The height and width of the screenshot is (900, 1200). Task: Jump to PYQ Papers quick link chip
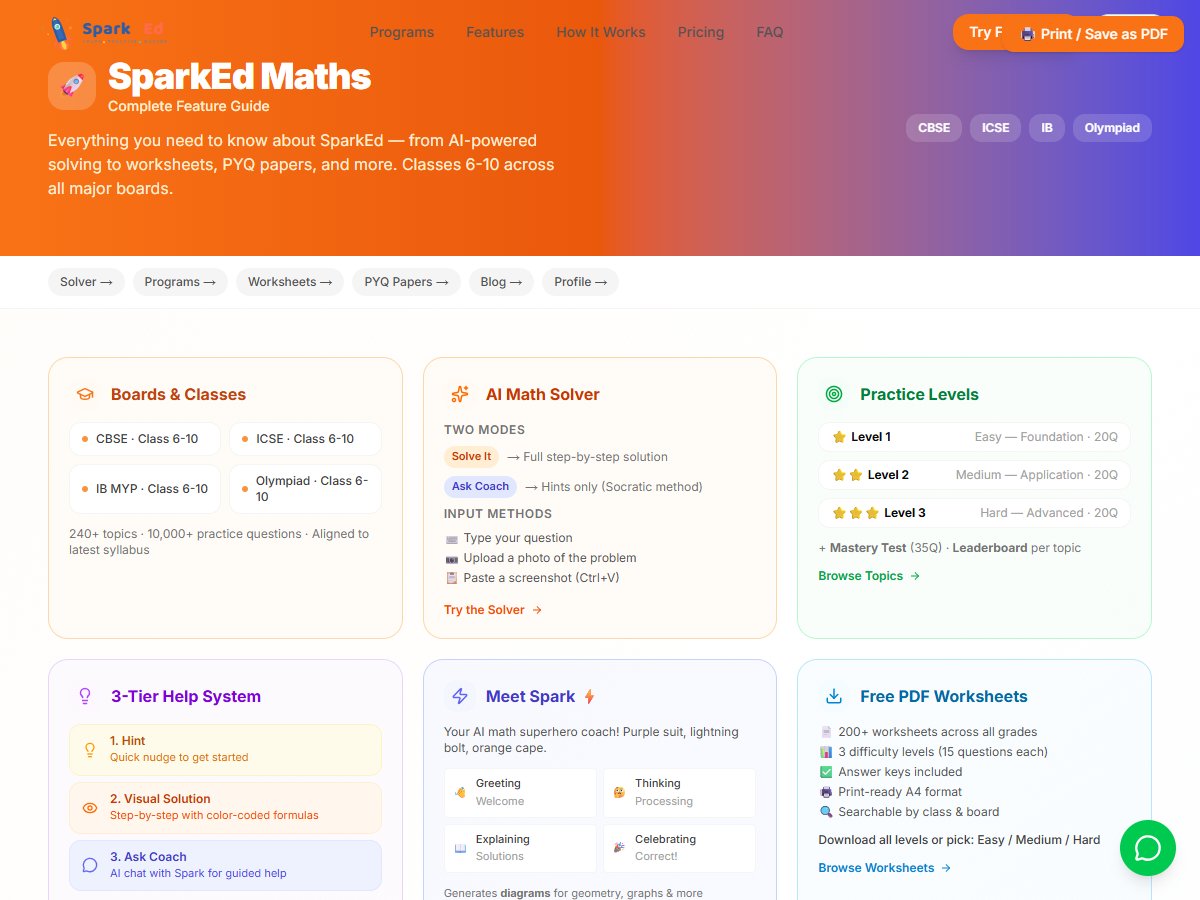[406, 282]
